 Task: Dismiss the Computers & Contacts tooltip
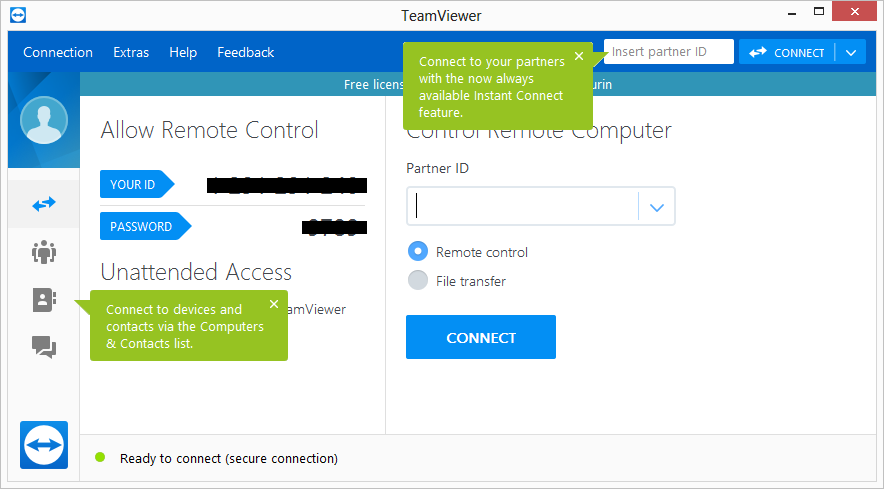click(x=274, y=304)
